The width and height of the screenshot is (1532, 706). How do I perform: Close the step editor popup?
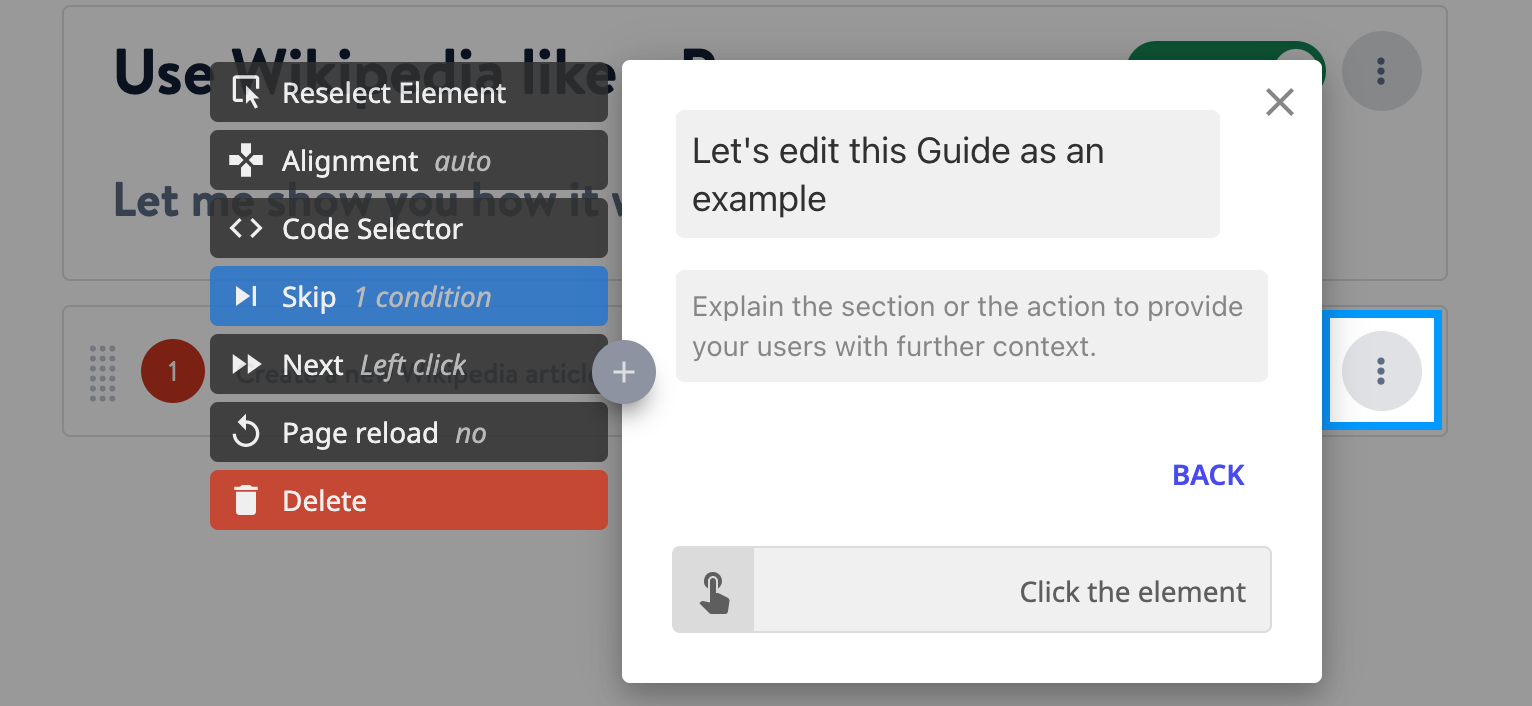(1279, 102)
